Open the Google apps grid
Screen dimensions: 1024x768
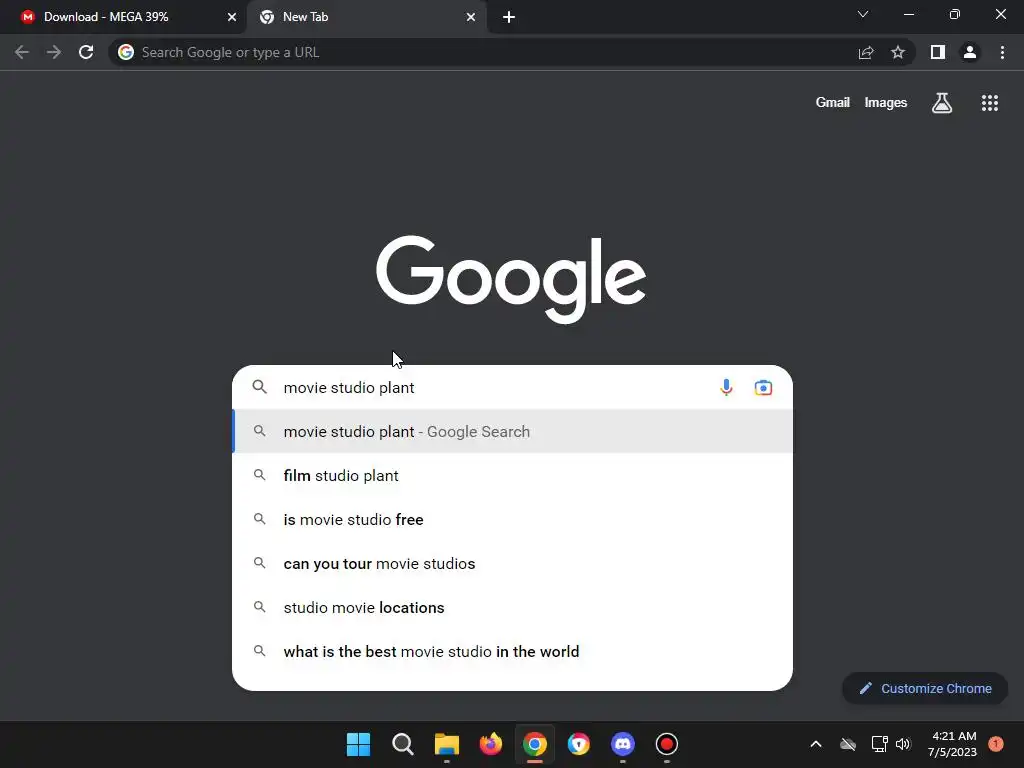pyautogui.click(x=990, y=103)
